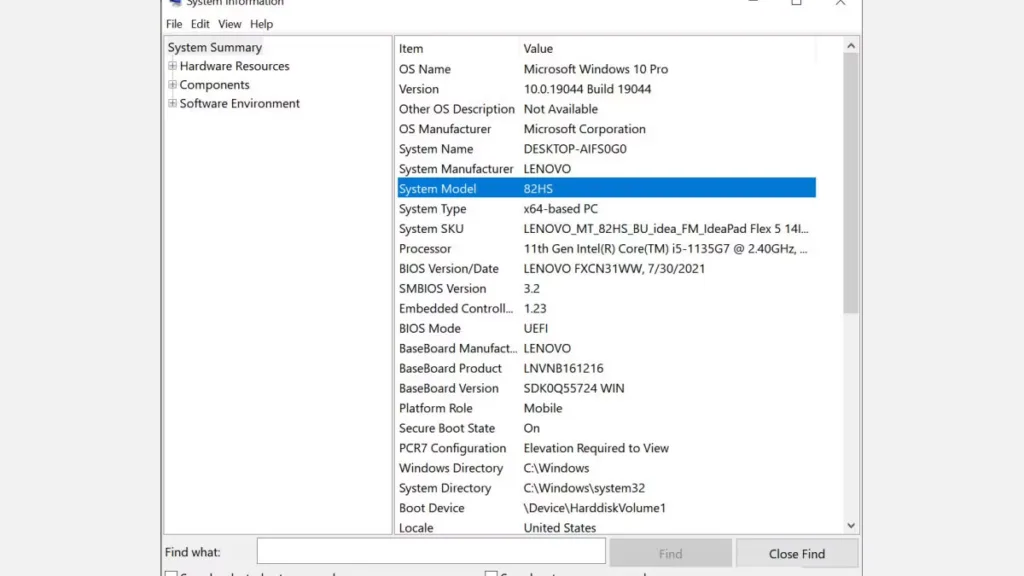Click the value DESKTOP-AIFS0G0
Image resolution: width=1024 pixels, height=576 pixels.
click(575, 149)
